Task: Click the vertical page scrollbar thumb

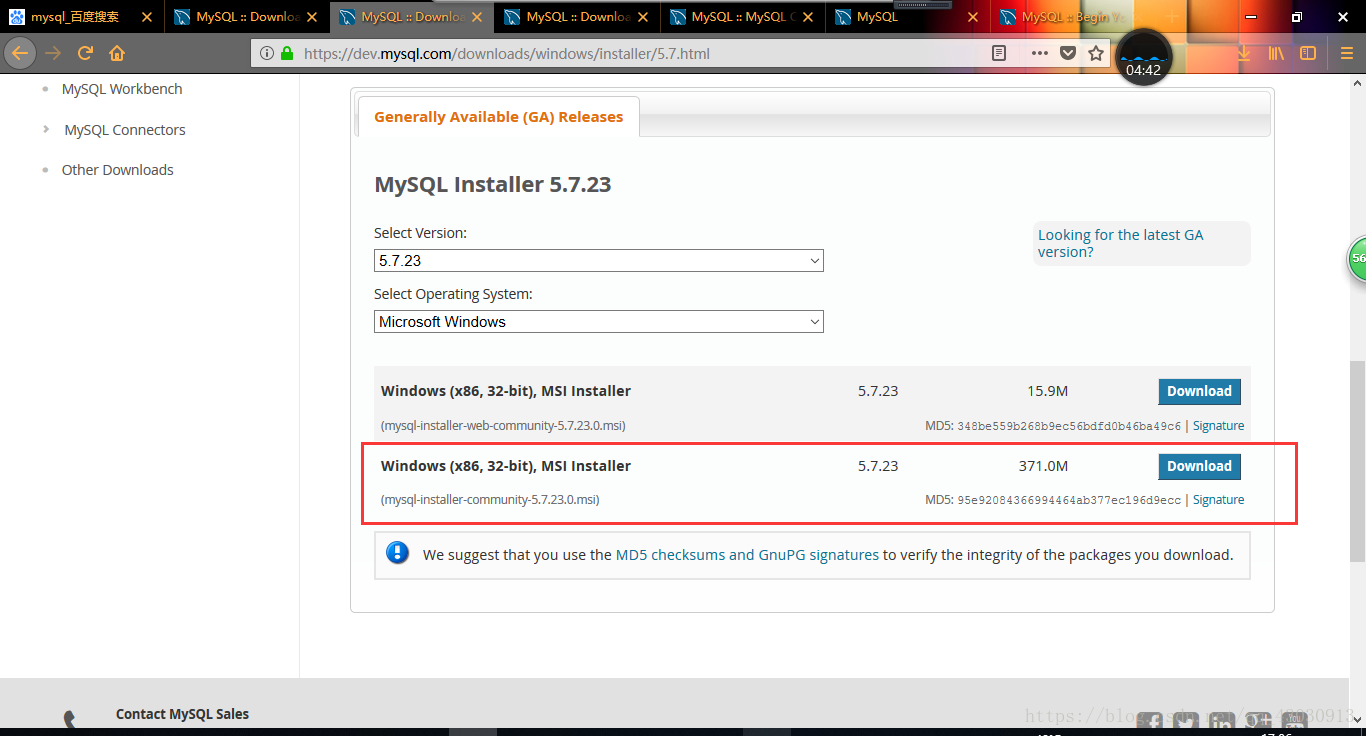Action: (x=1357, y=460)
